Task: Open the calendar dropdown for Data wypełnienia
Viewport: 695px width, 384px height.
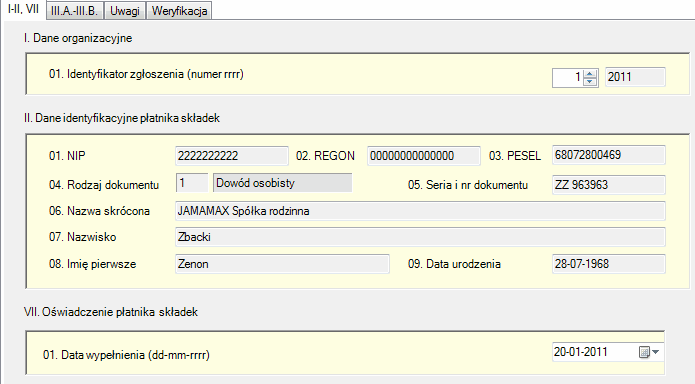Action: pos(649,352)
